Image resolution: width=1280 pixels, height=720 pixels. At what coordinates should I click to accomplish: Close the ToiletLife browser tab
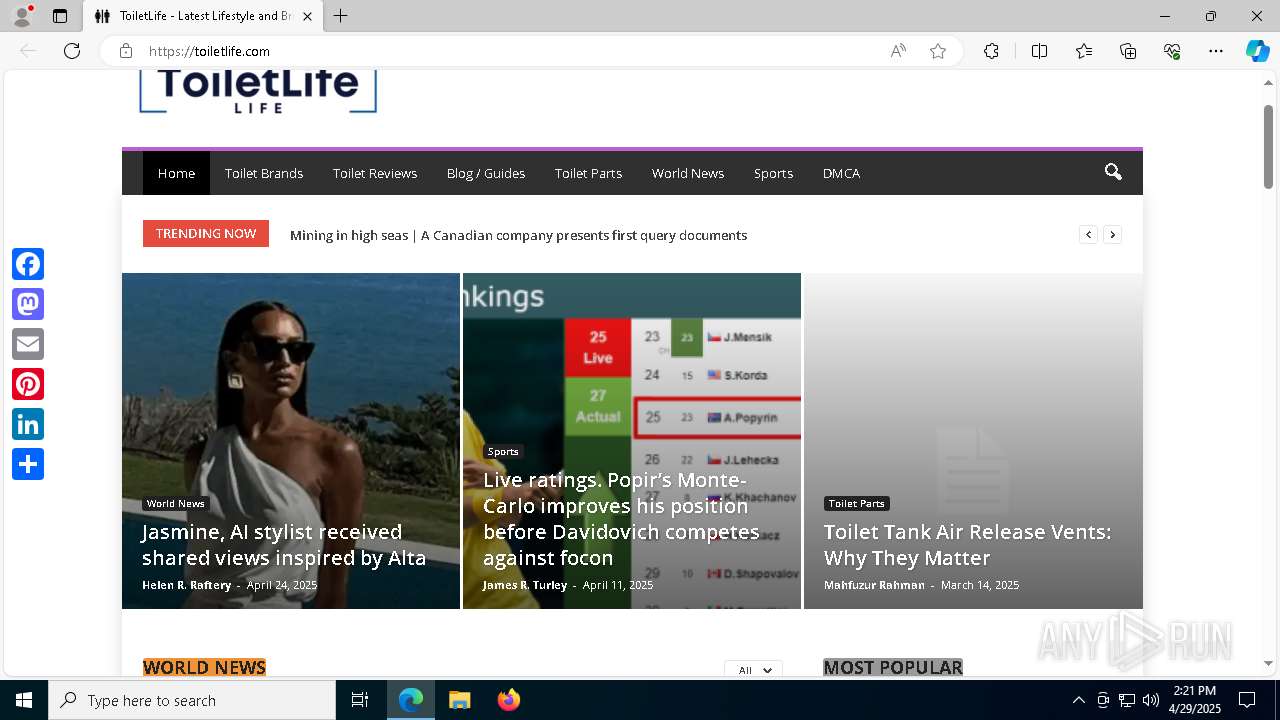coord(307,16)
